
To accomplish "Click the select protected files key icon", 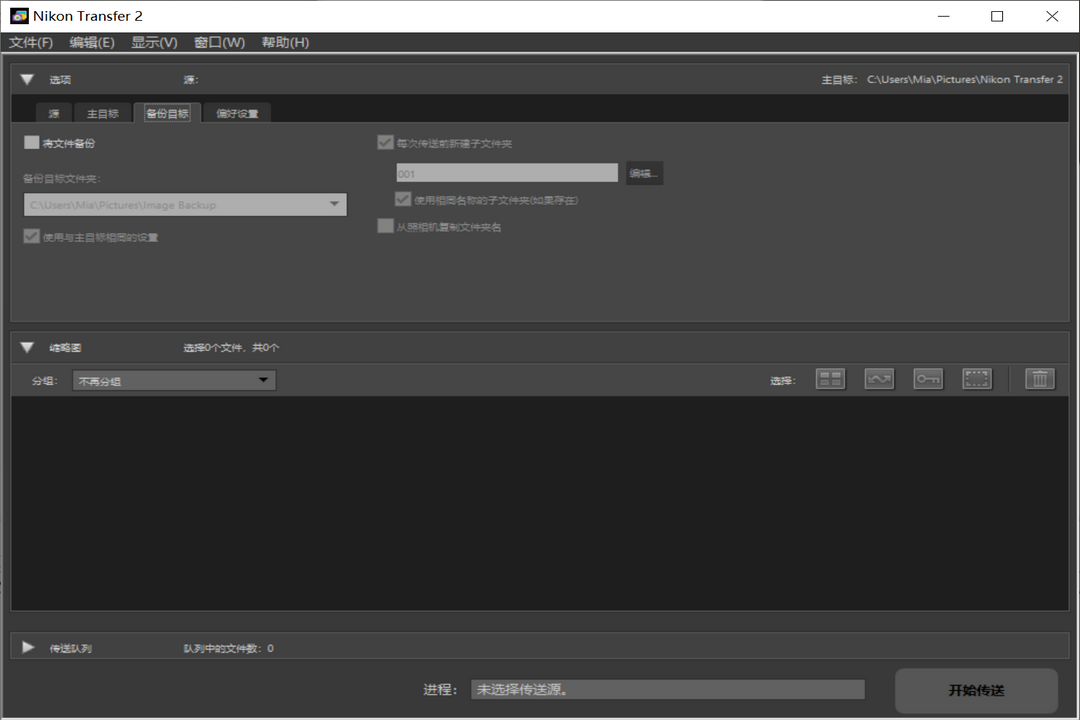I will [x=928, y=379].
